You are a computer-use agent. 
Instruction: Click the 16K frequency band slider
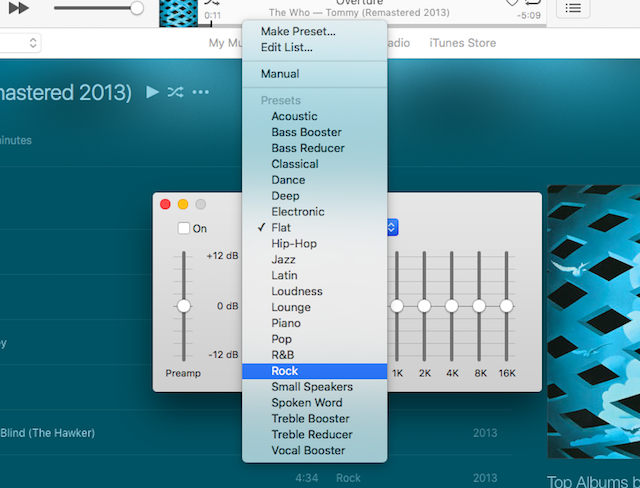point(507,306)
